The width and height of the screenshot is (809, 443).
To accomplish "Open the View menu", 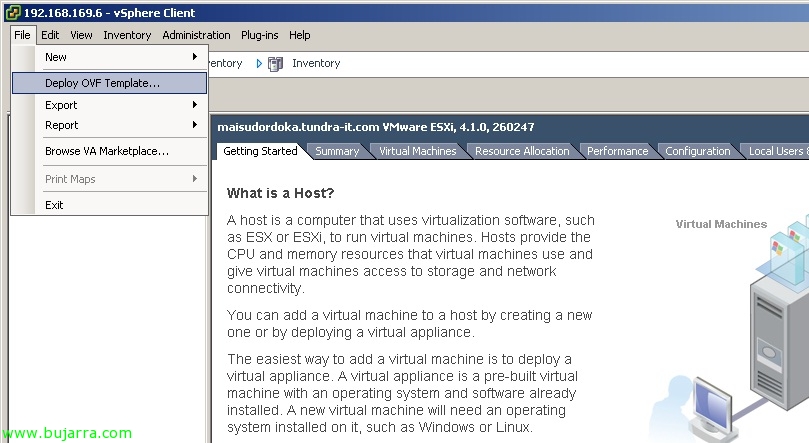I will pos(81,35).
